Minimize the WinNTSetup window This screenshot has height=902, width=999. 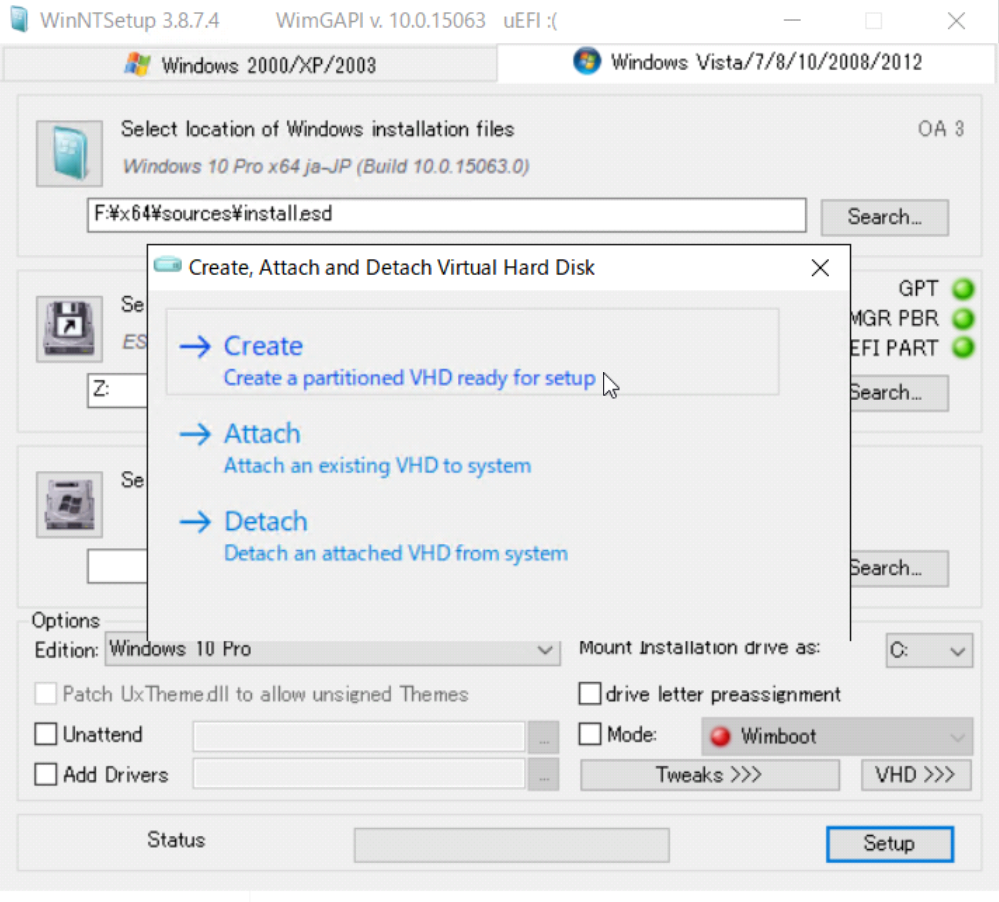point(792,21)
